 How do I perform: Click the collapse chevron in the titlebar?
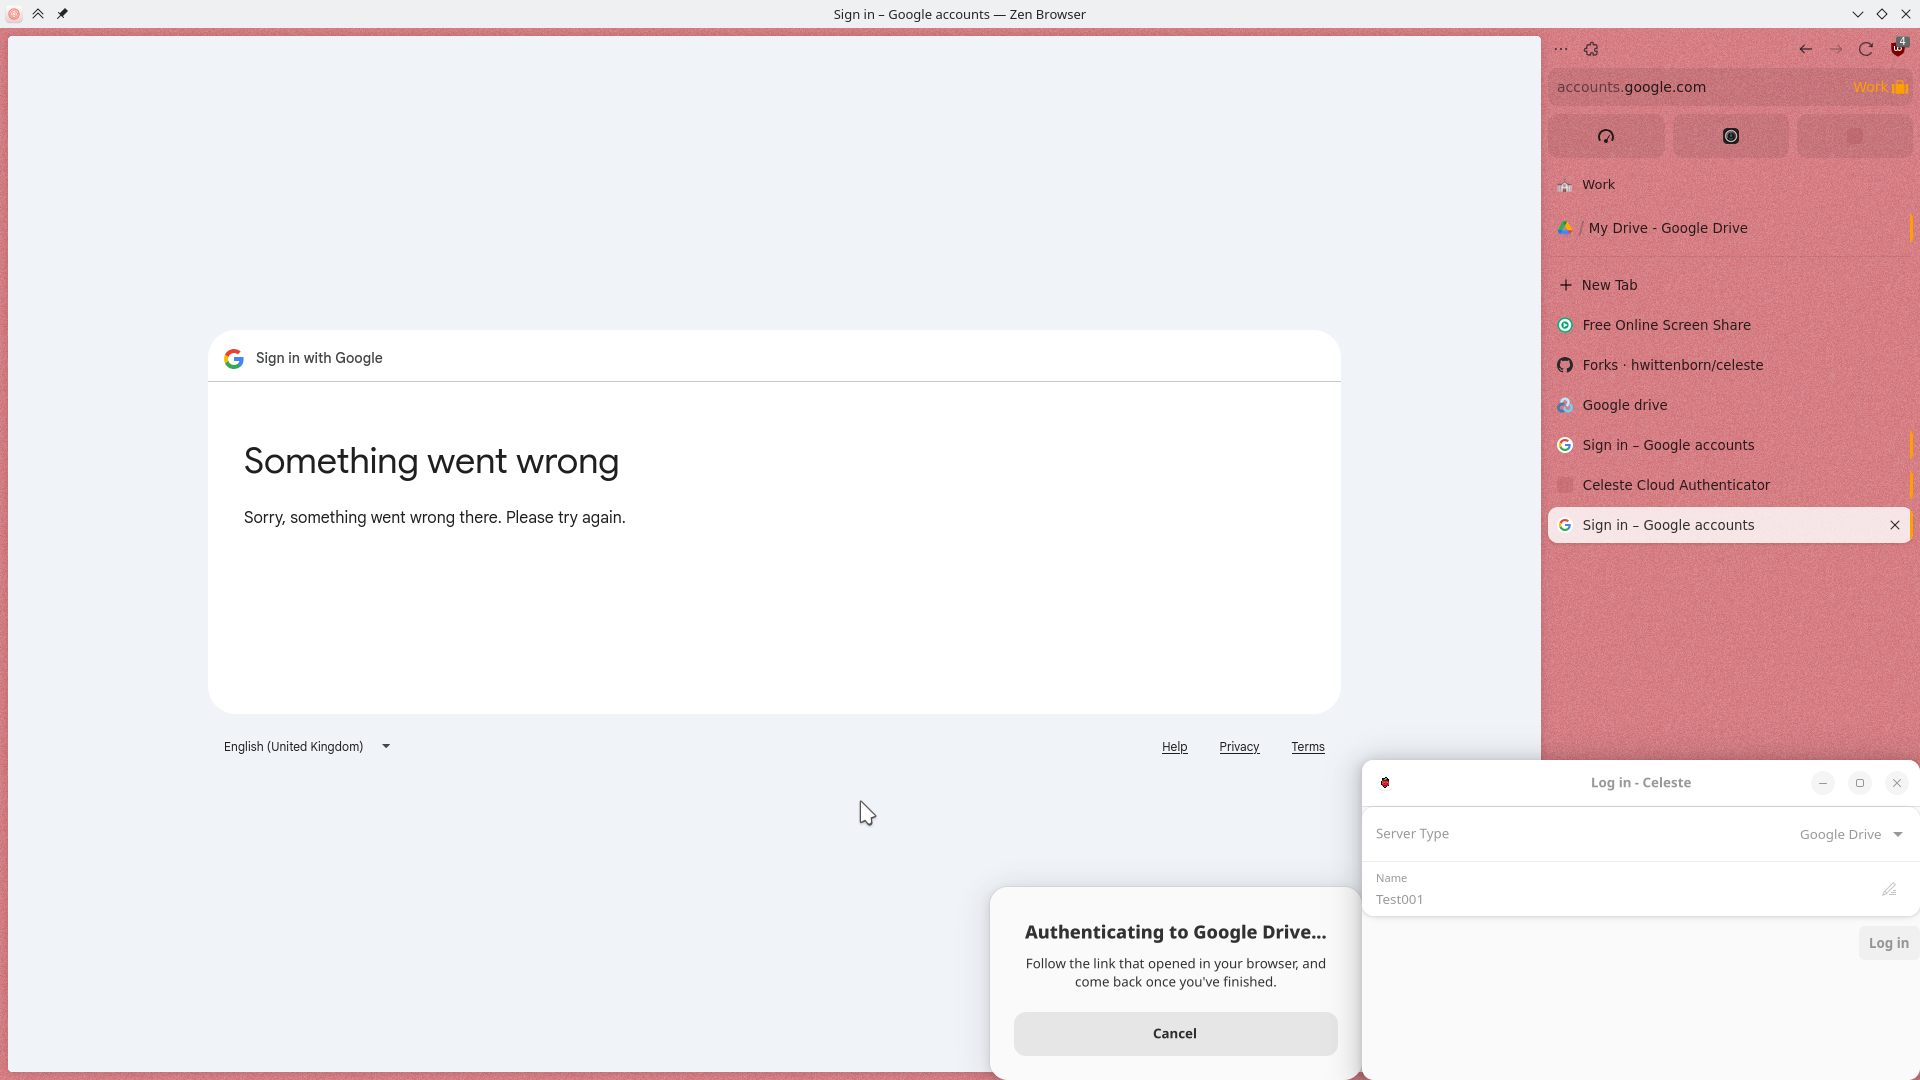pyautogui.click(x=38, y=14)
